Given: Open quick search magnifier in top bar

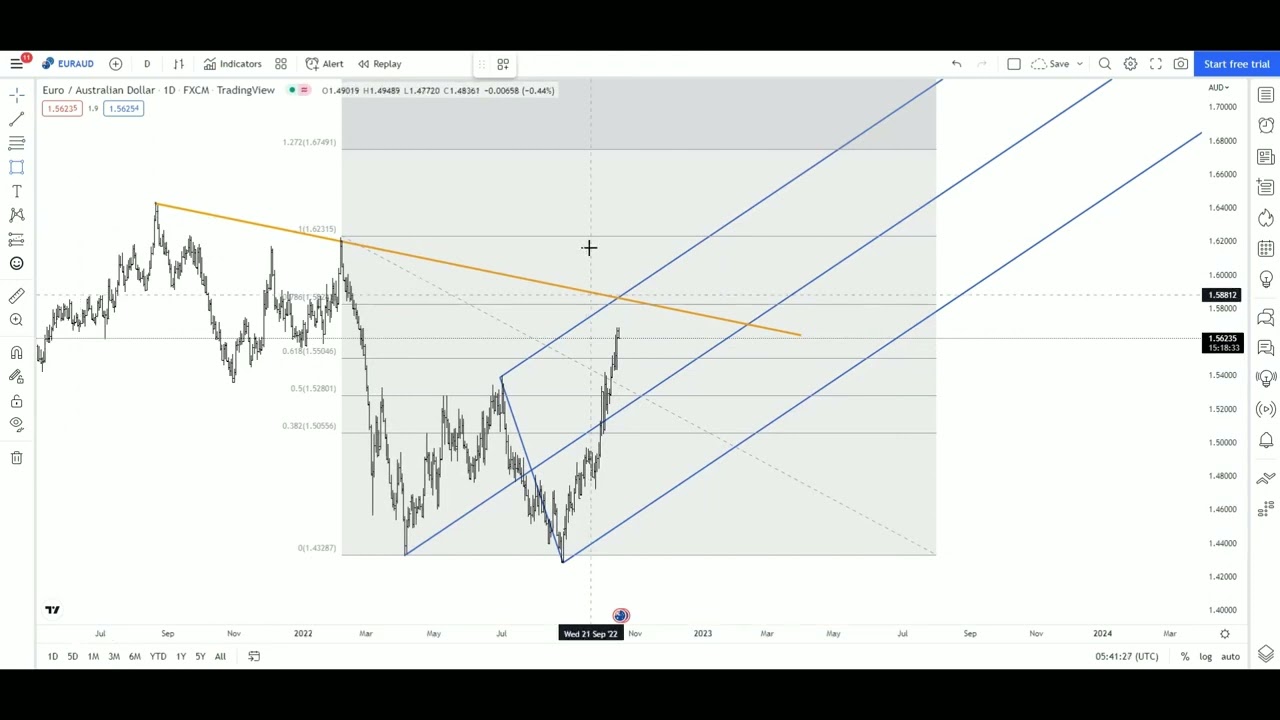Looking at the screenshot, I should (x=1105, y=64).
